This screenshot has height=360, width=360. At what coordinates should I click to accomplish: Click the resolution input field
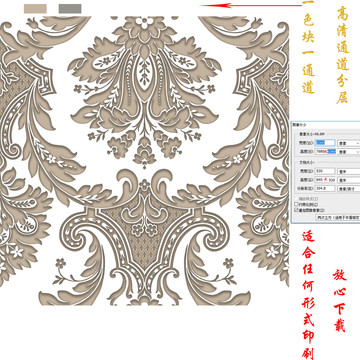[x=325, y=188]
